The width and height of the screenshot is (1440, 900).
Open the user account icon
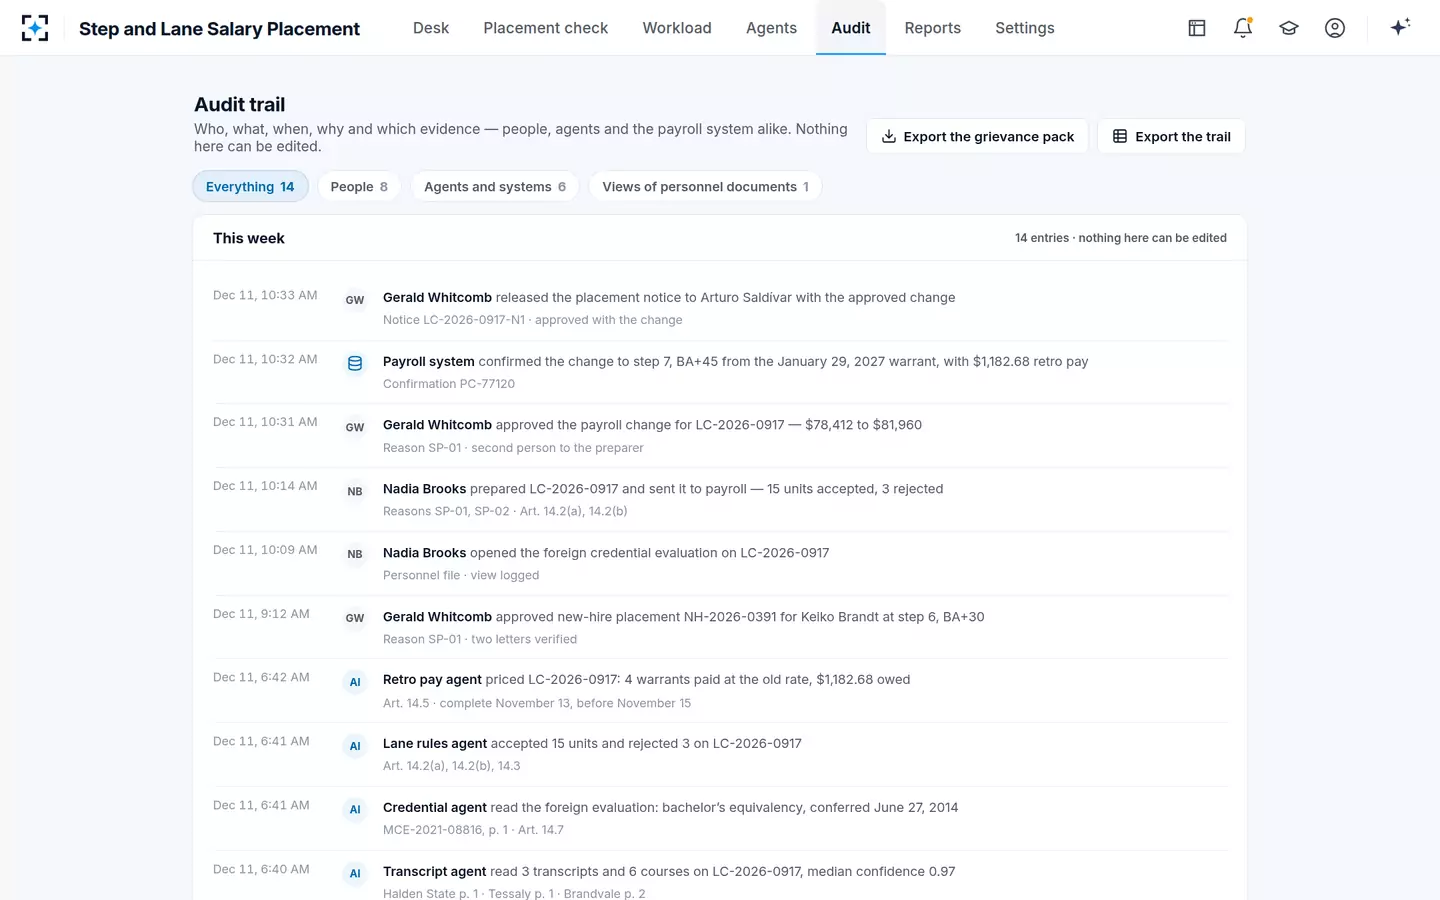(1335, 28)
